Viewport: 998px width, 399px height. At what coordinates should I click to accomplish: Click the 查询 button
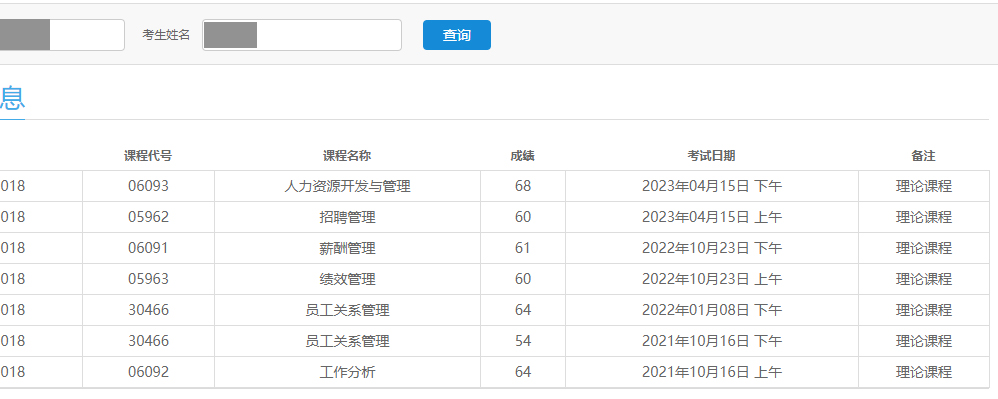[456, 35]
